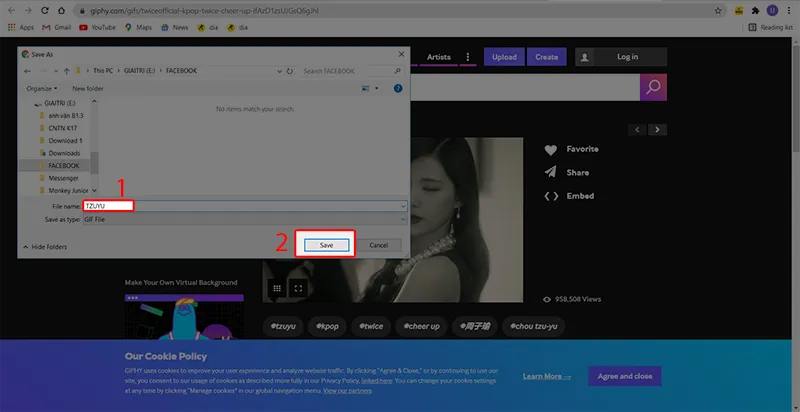Screen dimensions: 800x412
Task: Click the #kpop tag
Action: 327,326
